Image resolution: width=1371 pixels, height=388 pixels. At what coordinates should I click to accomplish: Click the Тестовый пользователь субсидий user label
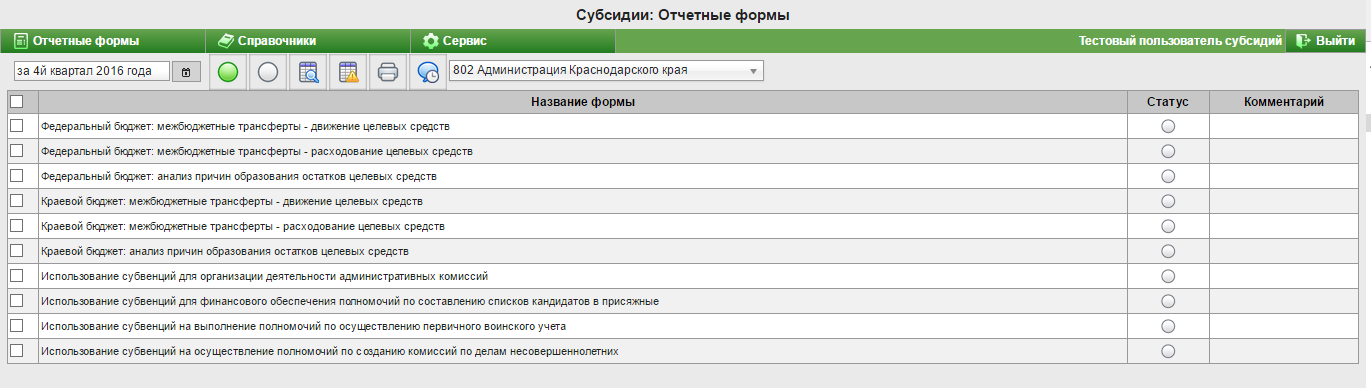point(1180,41)
